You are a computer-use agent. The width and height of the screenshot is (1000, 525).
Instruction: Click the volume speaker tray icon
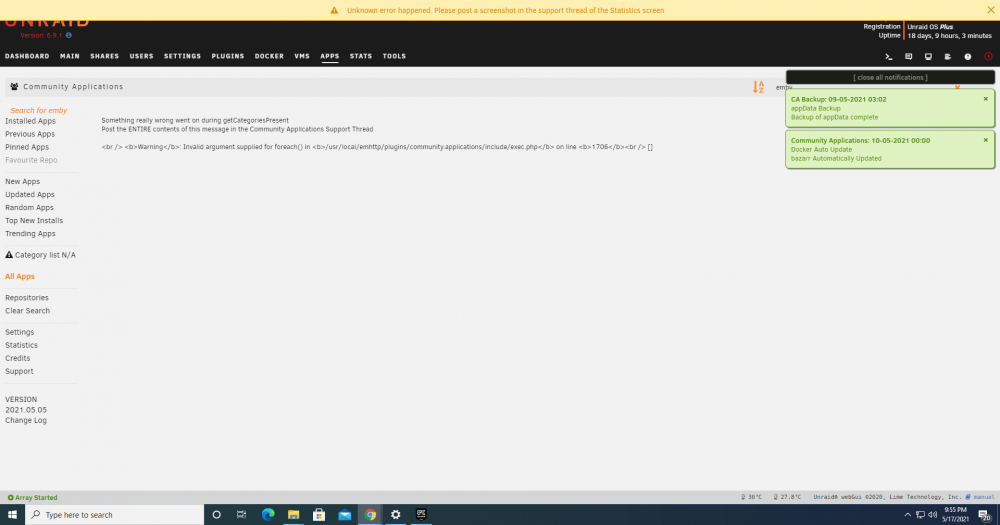coord(932,515)
